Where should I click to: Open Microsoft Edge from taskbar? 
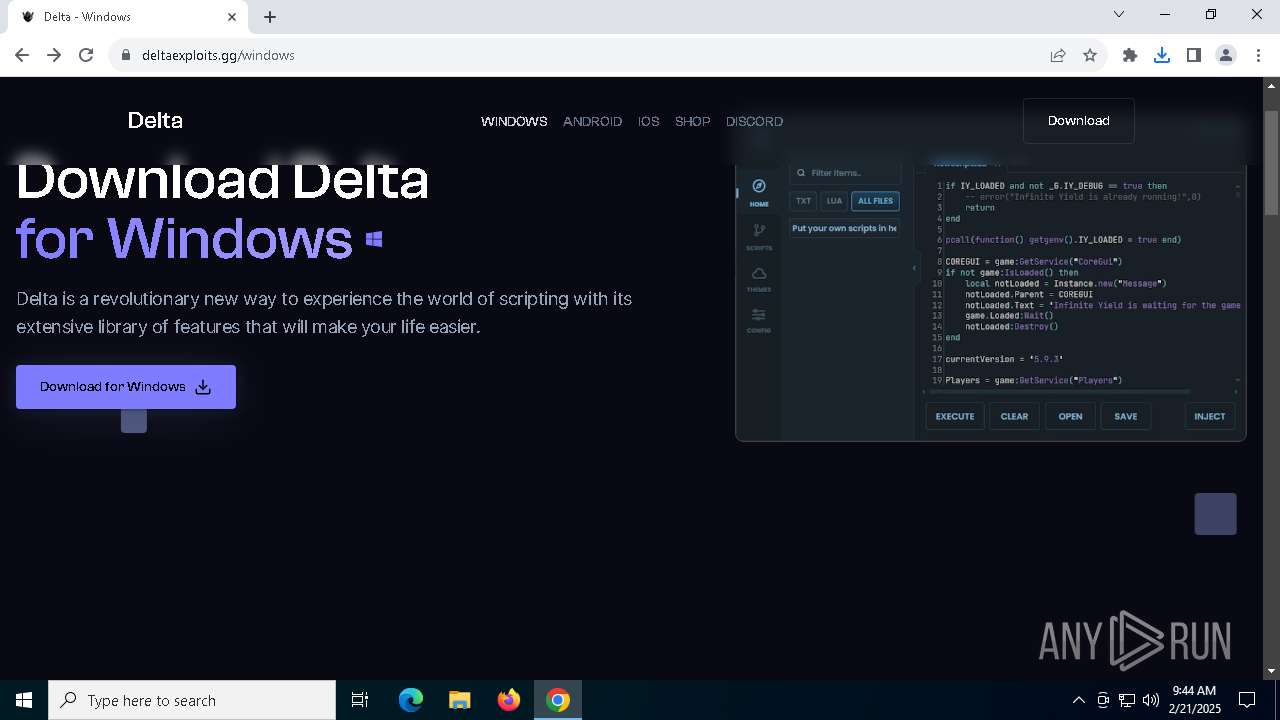point(411,700)
